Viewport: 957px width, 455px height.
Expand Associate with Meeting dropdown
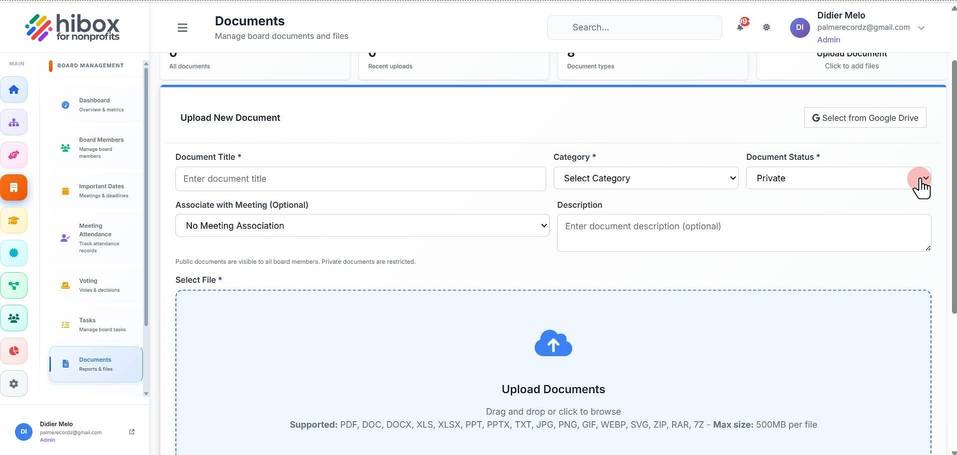click(362, 225)
